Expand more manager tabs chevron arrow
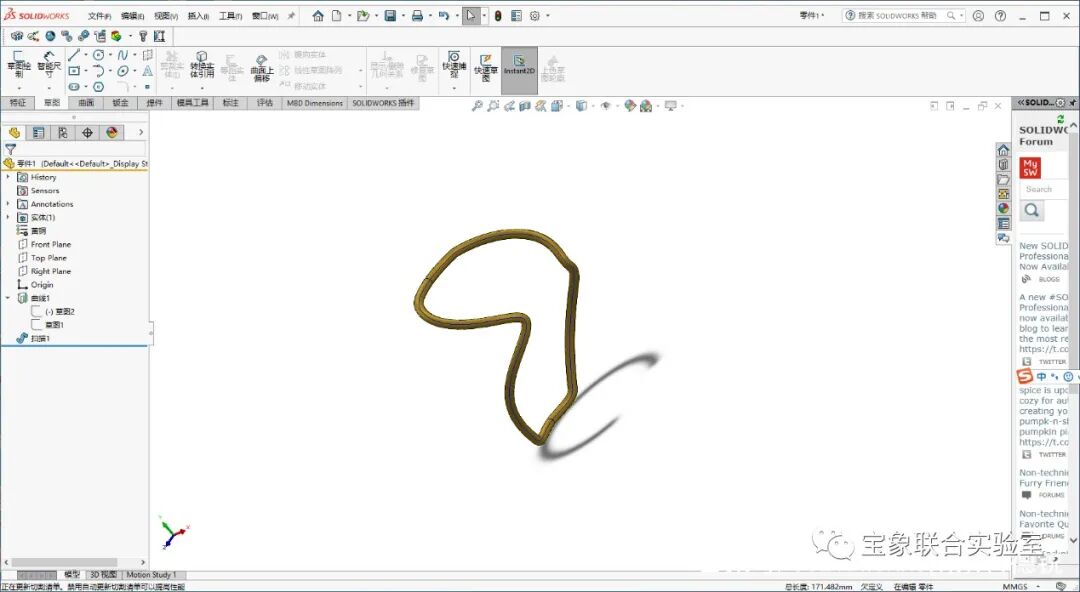The width and height of the screenshot is (1080, 592). pyautogui.click(x=141, y=132)
